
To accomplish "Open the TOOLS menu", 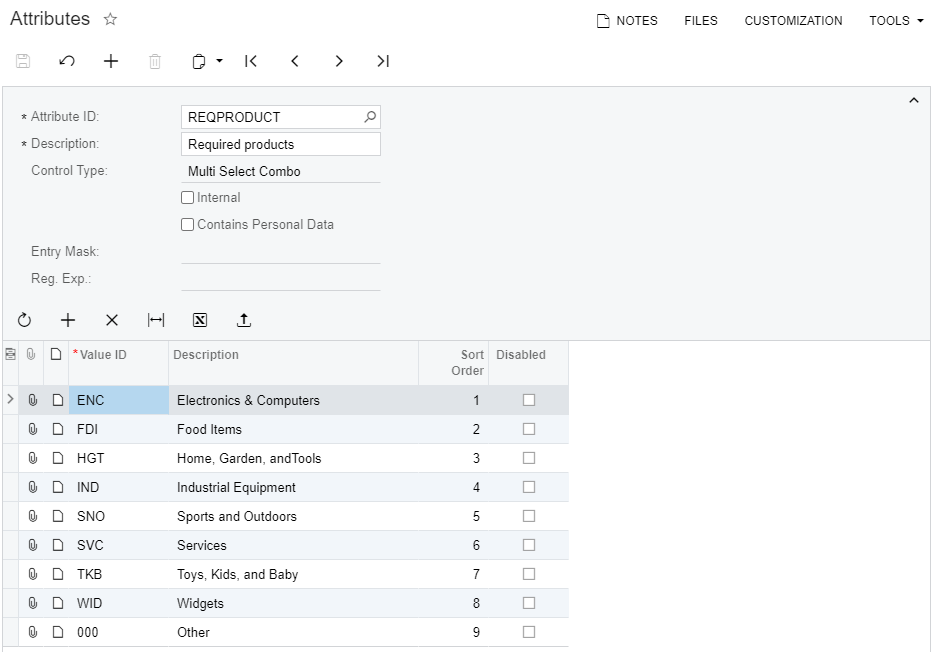I will (x=893, y=20).
